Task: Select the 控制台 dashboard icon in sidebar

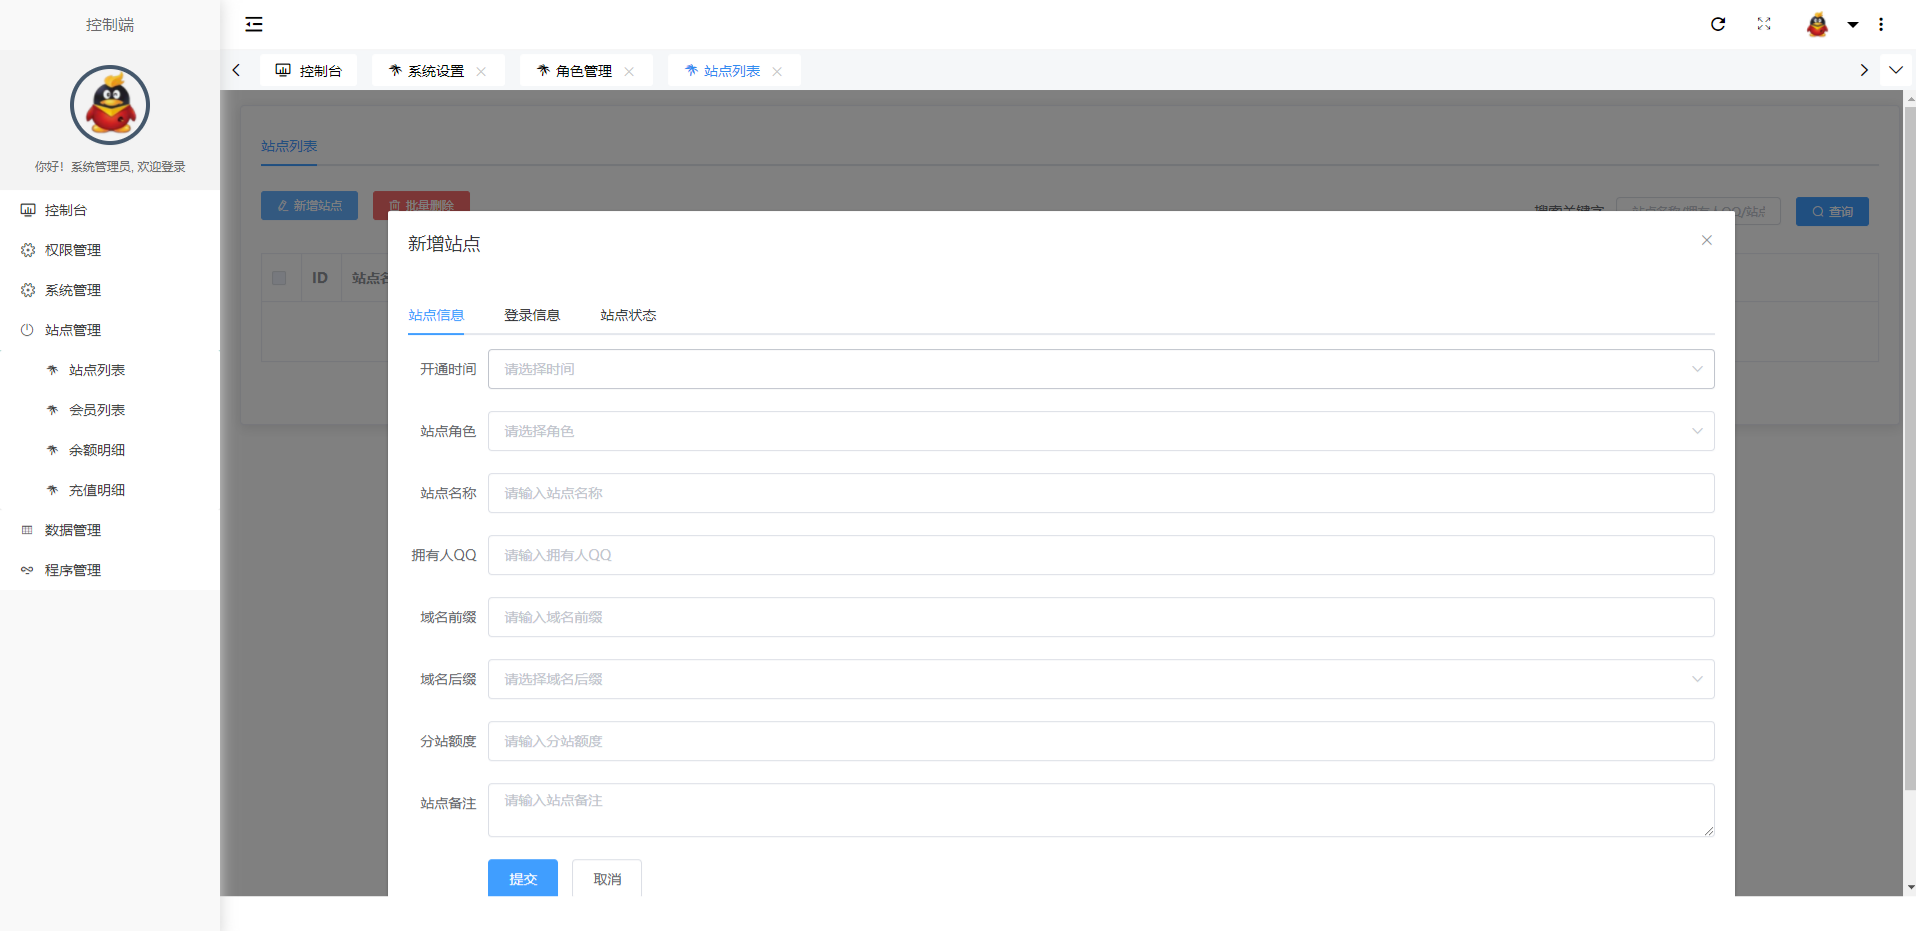Action: tap(27, 210)
